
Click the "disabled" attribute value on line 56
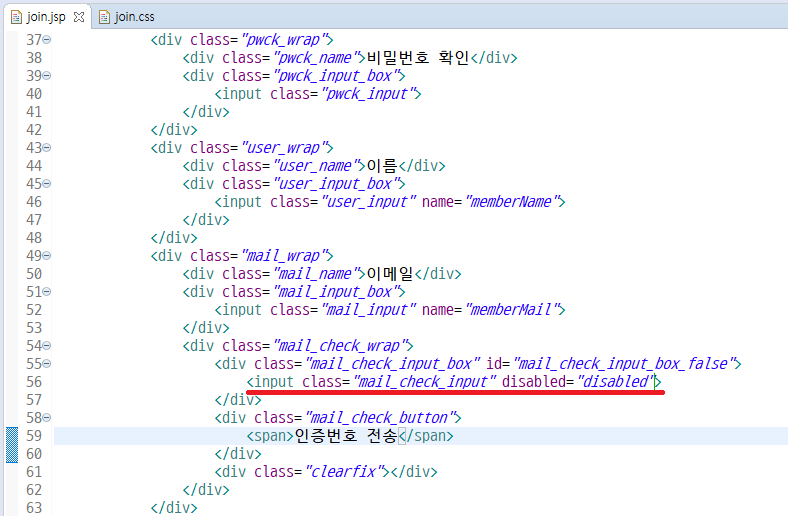tap(617, 382)
